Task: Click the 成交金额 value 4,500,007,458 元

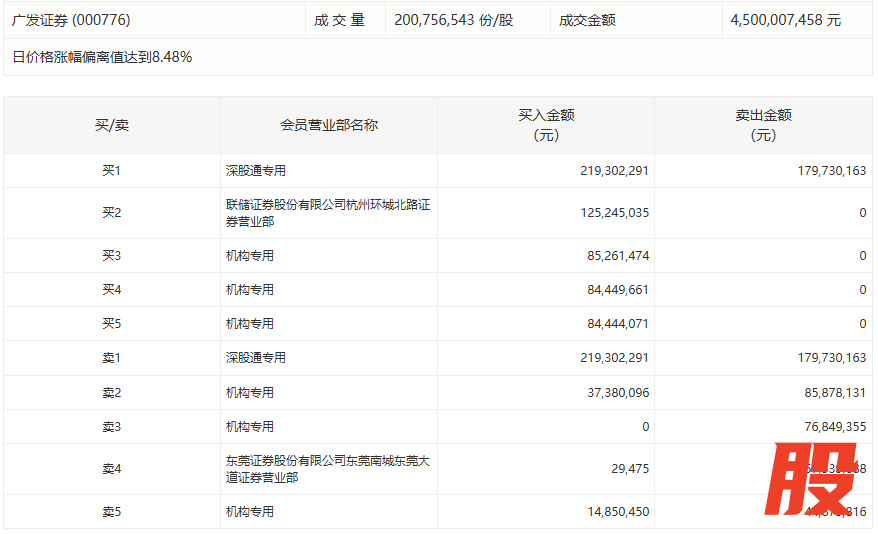Action: pyautogui.click(x=785, y=20)
